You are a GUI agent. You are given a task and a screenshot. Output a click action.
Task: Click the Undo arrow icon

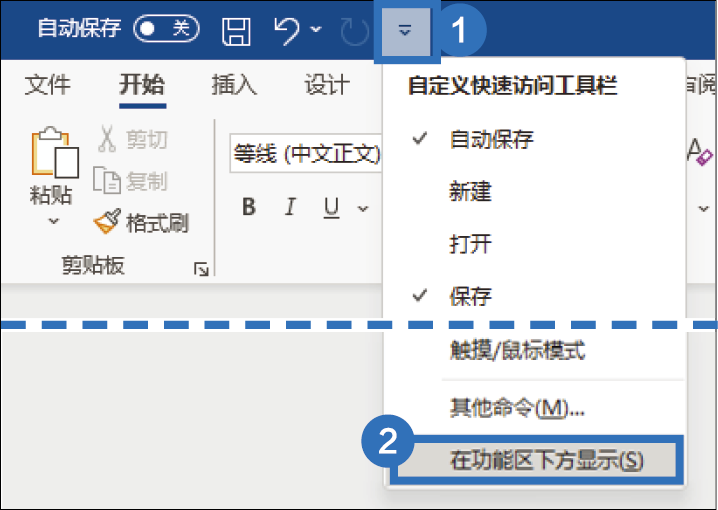coord(287,30)
